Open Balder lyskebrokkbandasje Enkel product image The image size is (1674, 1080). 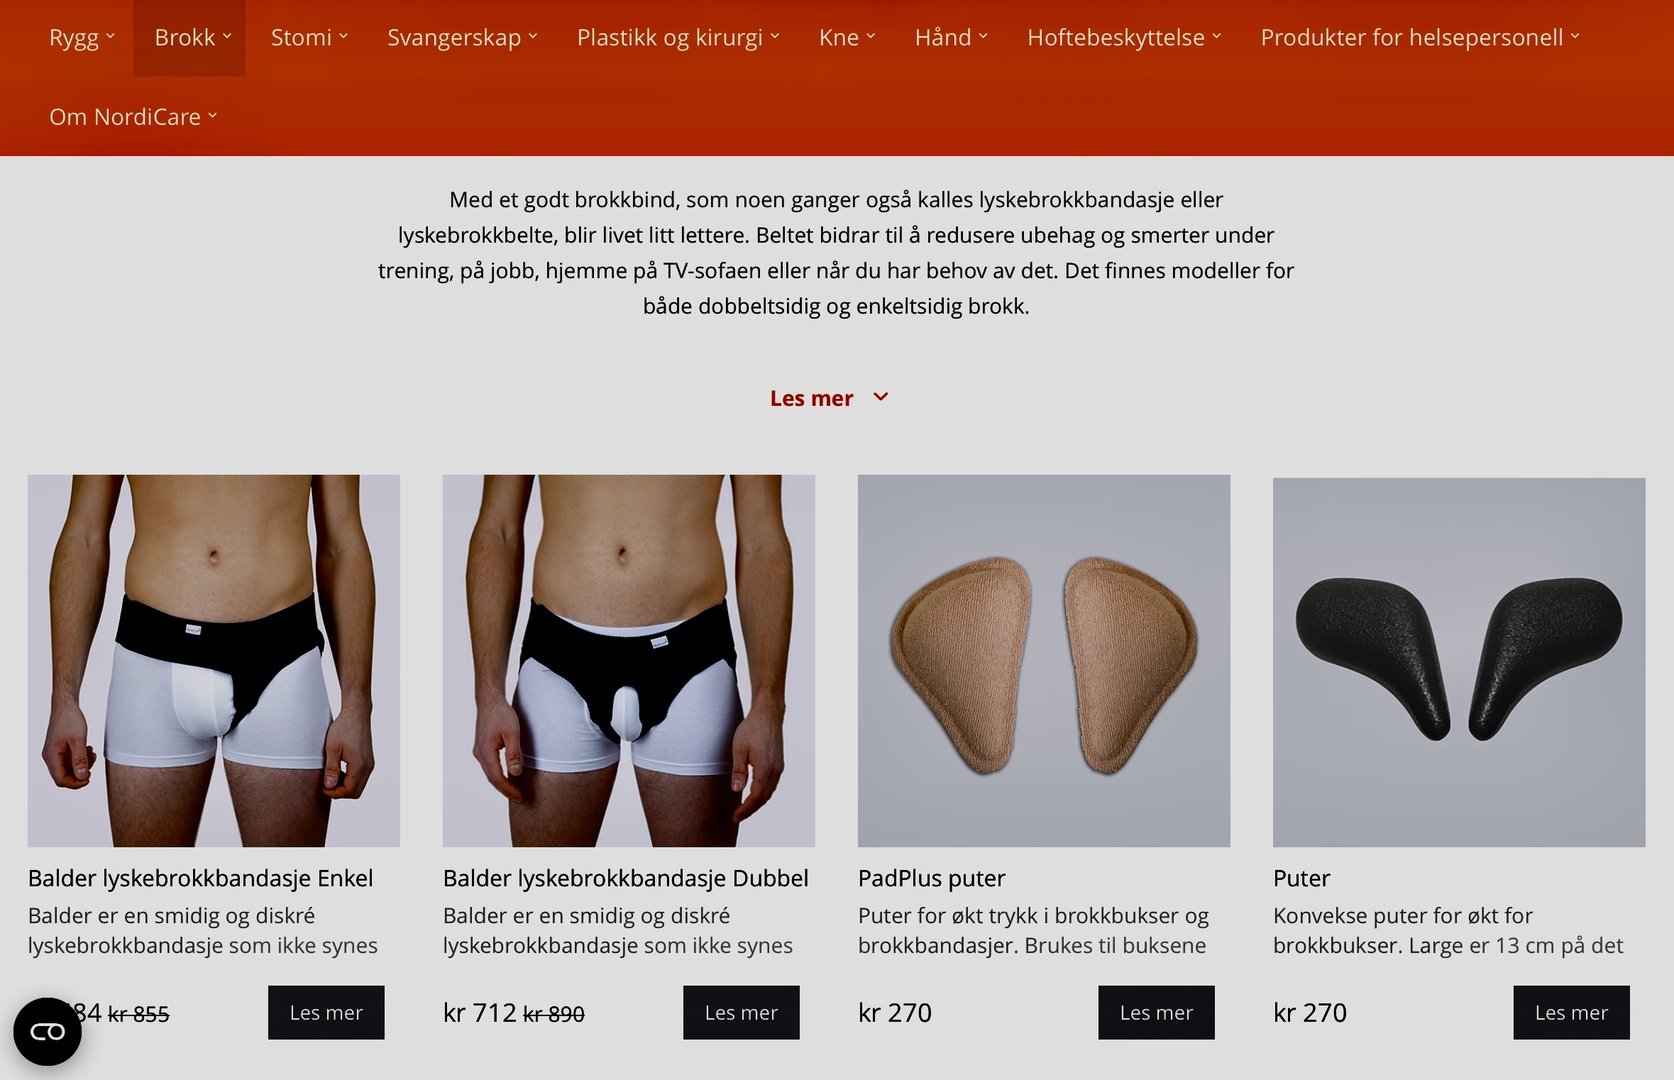pyautogui.click(x=214, y=661)
